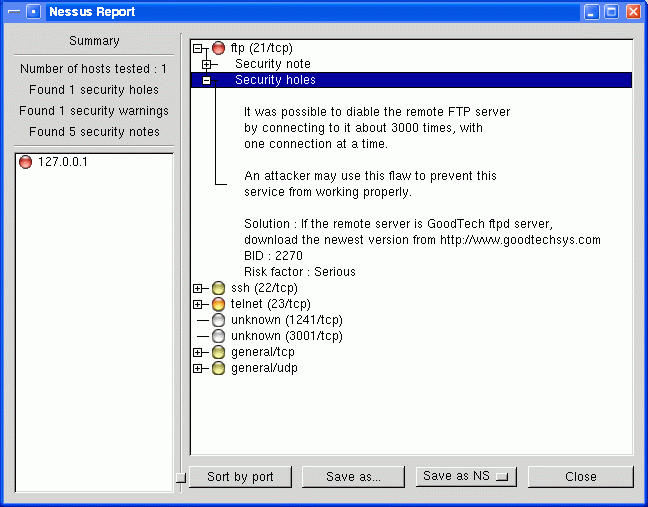The width and height of the screenshot is (648, 507).
Task: Click the yellow icon beside ssh (22/tcp)
Action: (x=218, y=288)
